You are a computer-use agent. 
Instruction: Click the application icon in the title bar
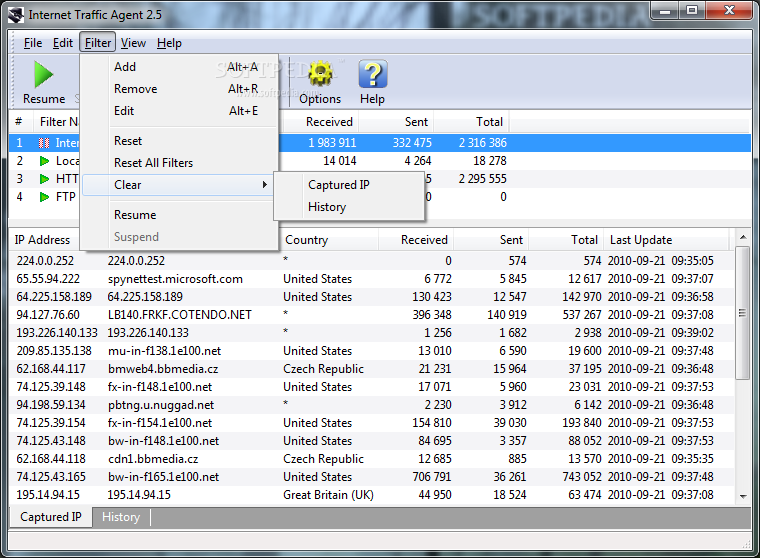point(16,15)
